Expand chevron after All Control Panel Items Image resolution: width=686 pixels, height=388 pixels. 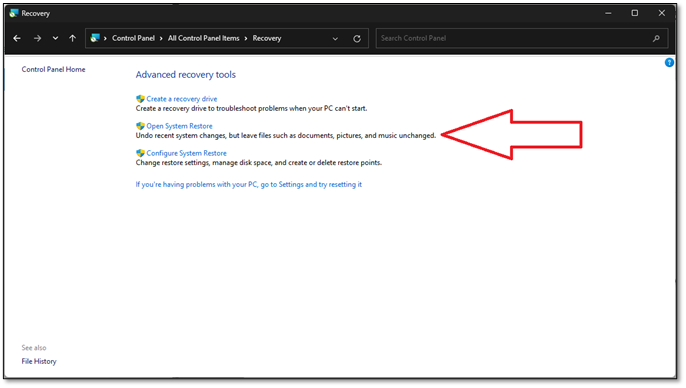point(246,38)
